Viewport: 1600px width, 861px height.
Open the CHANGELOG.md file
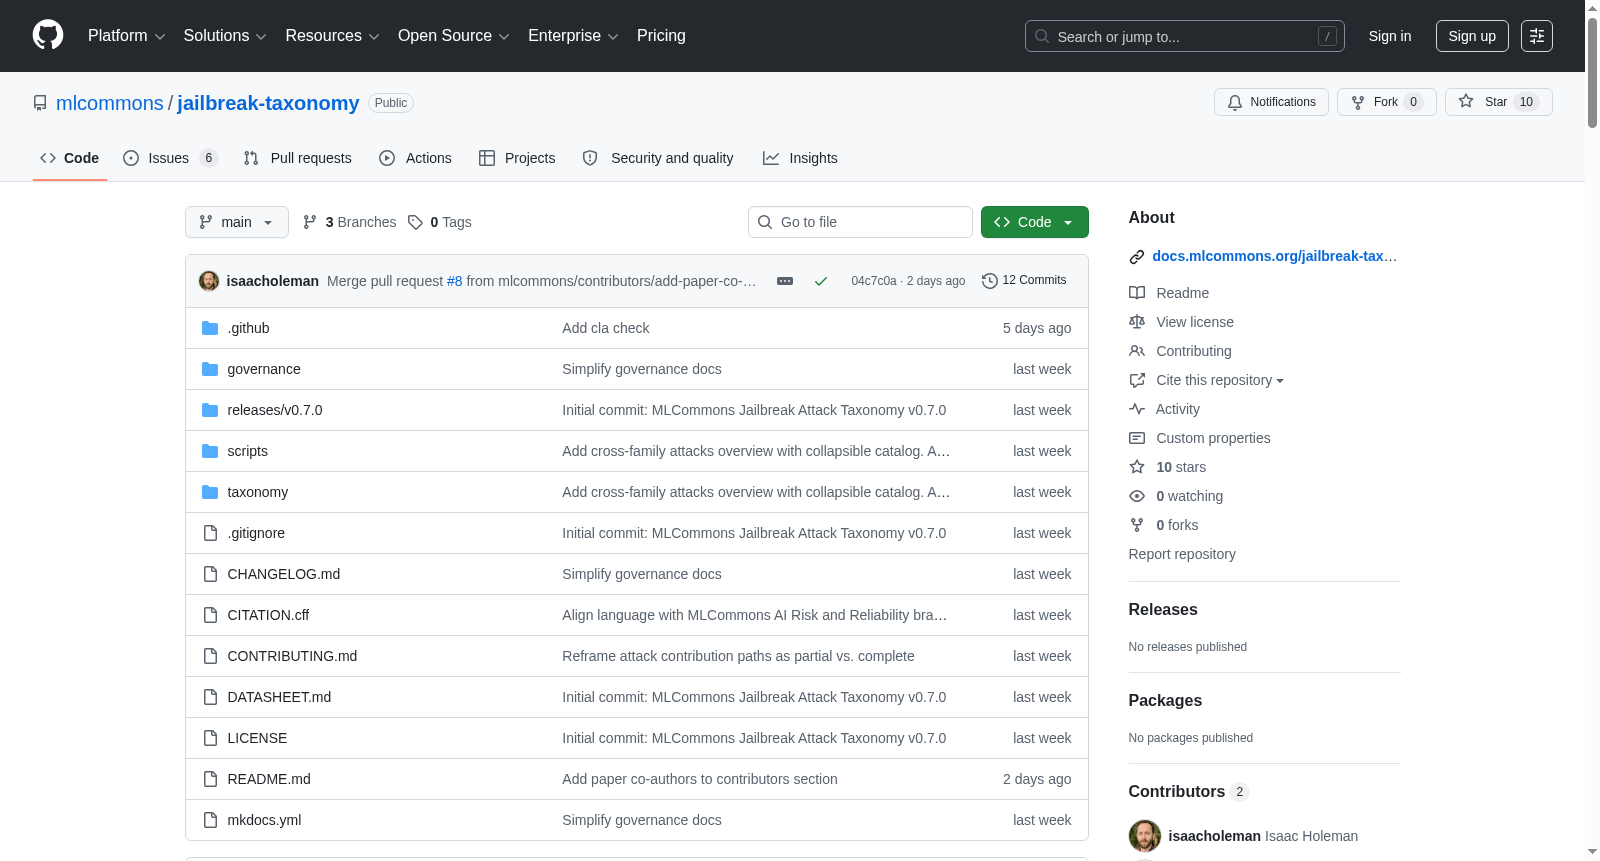pyautogui.click(x=284, y=574)
